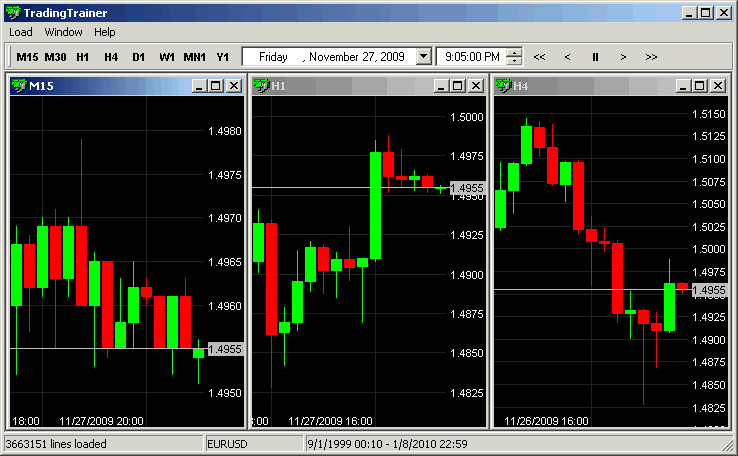Click the TradingTrainer application title icon

pos(14,13)
